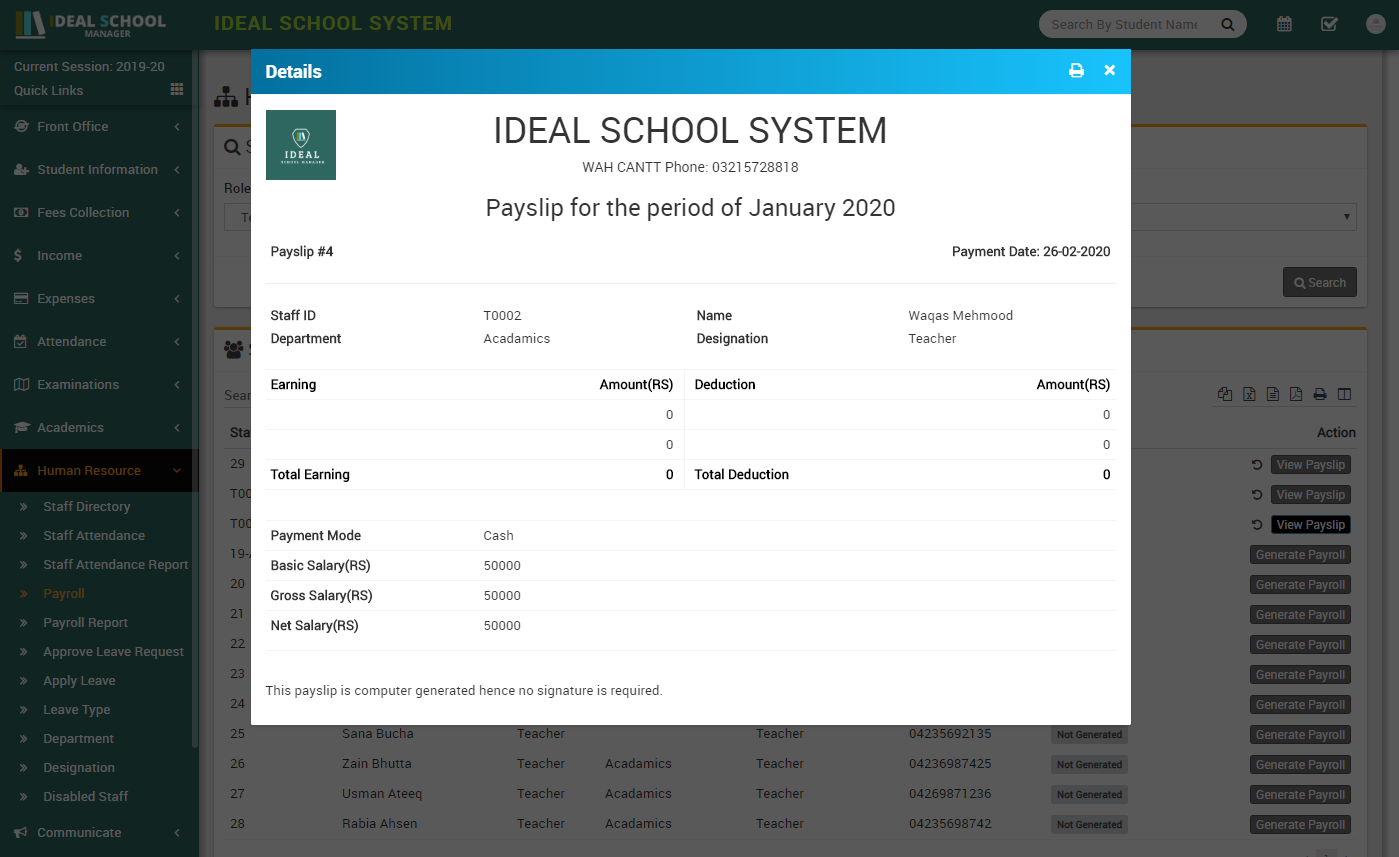Open Apply Leave submenu item
This screenshot has height=857, width=1399.
pyautogui.click(x=79, y=681)
